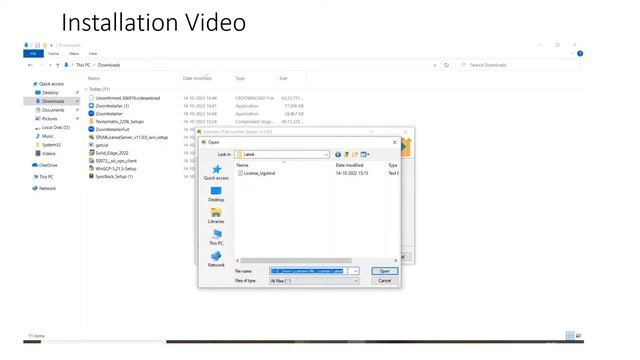Select Downloads in Explorer navigation pane

point(53,101)
